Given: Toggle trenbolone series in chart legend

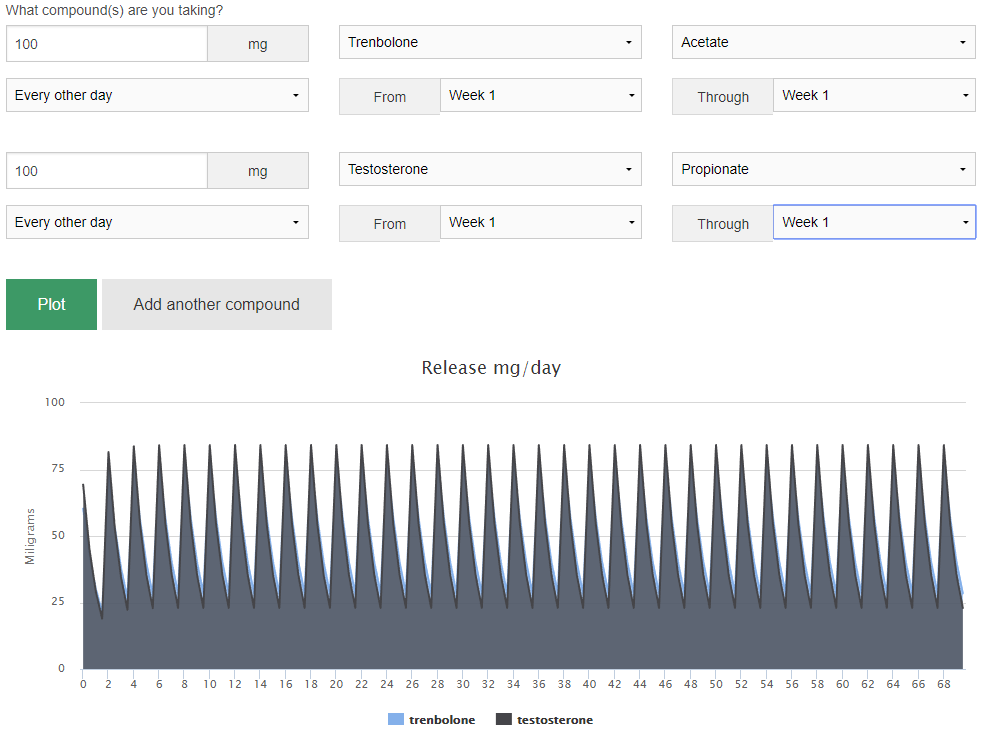Looking at the screenshot, I should pos(441,720).
